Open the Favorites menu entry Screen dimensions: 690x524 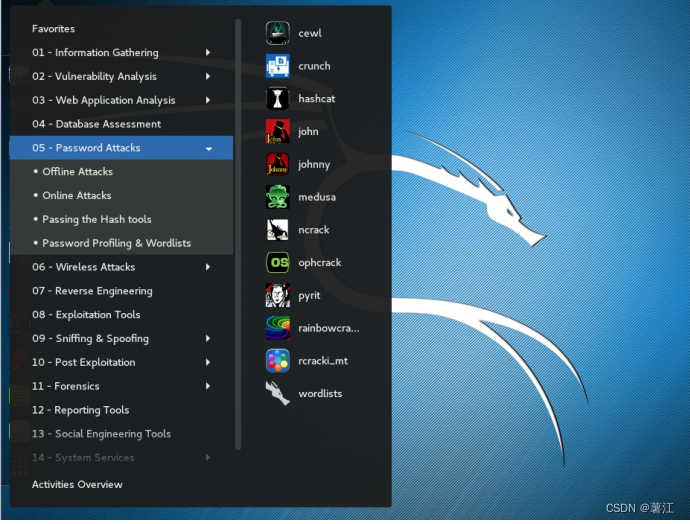[121, 29]
